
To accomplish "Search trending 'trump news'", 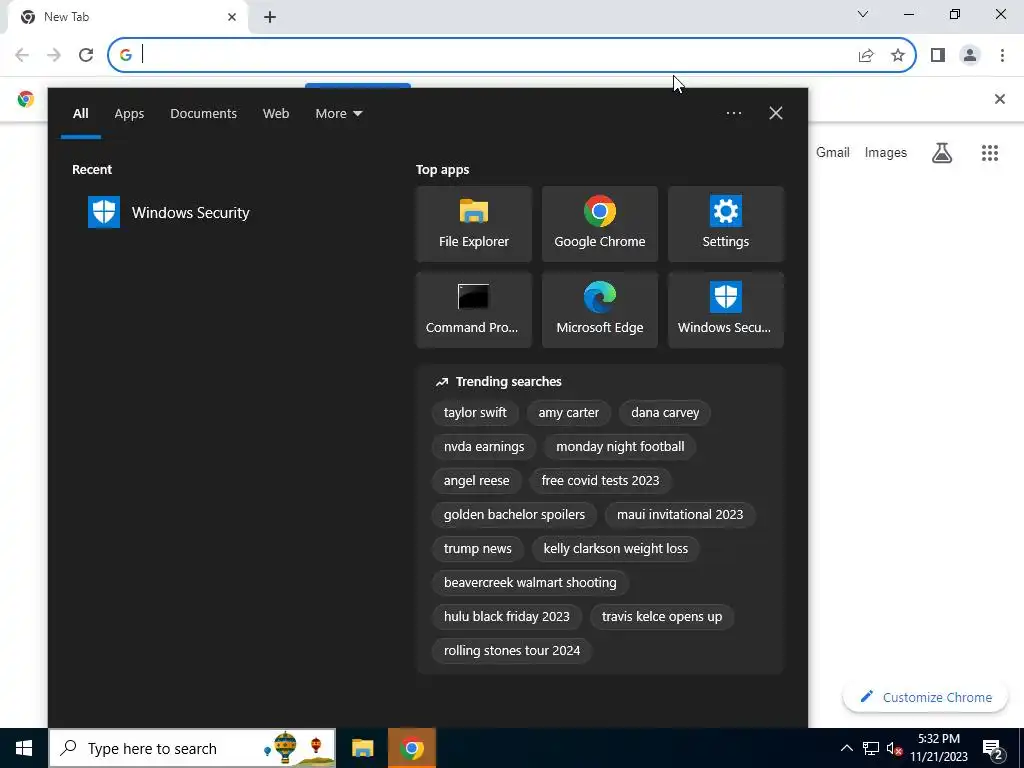I will pyautogui.click(x=477, y=549).
